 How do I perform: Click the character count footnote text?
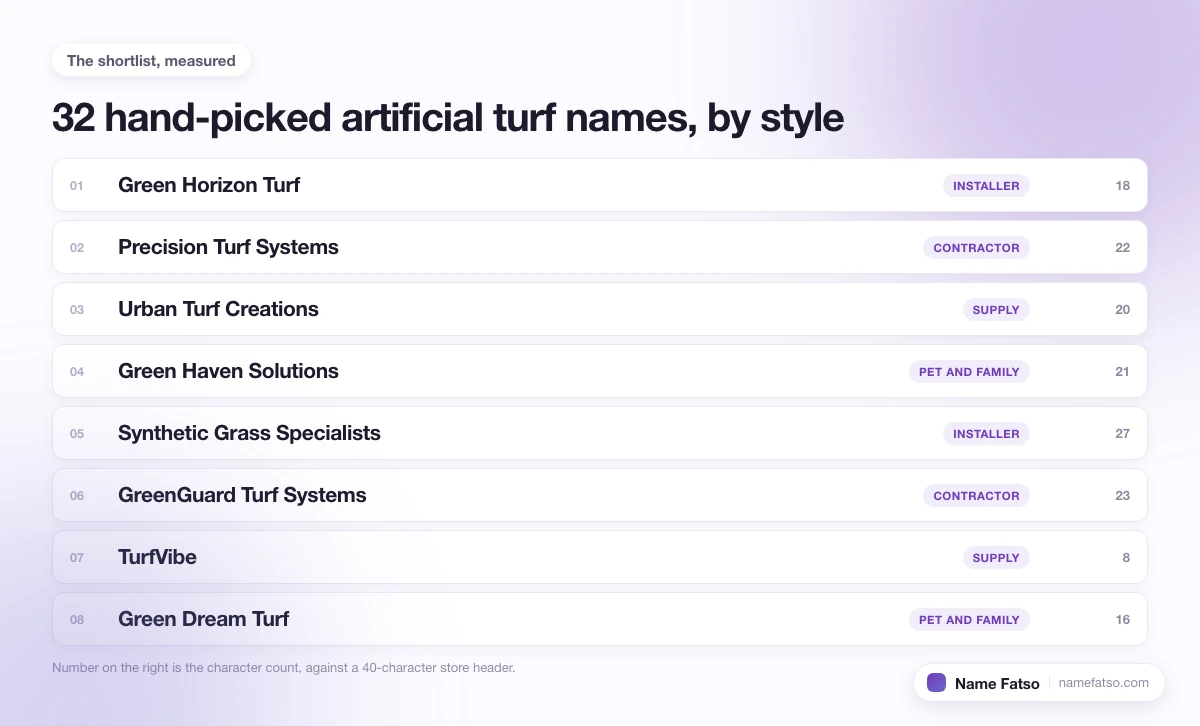click(x=283, y=667)
